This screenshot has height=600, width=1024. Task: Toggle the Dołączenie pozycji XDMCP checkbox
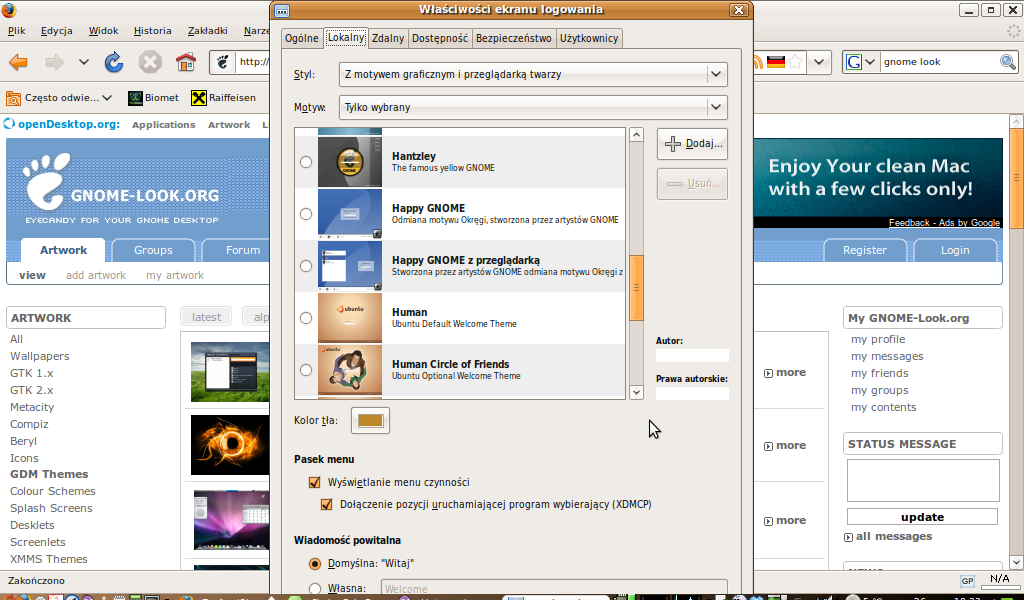pos(327,505)
